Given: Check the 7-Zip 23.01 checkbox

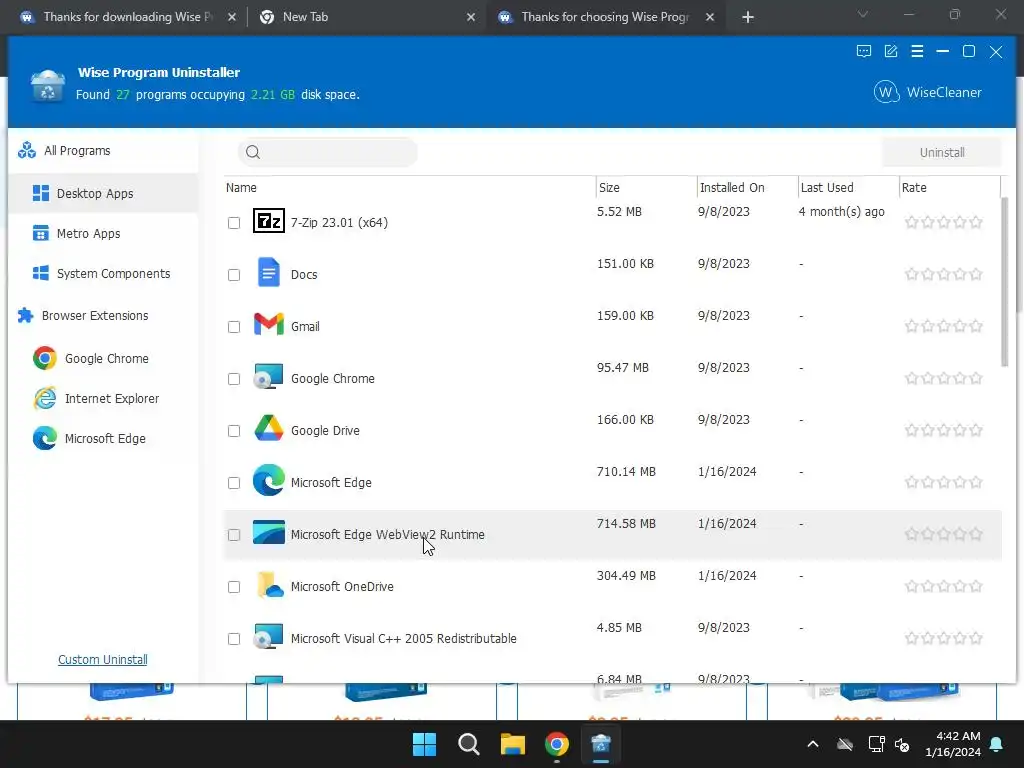Looking at the screenshot, I should tap(234, 223).
